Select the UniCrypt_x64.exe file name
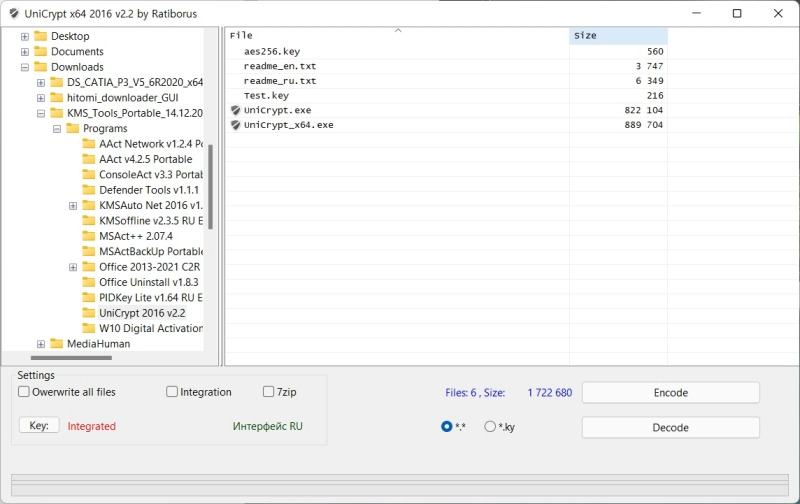 coord(289,125)
